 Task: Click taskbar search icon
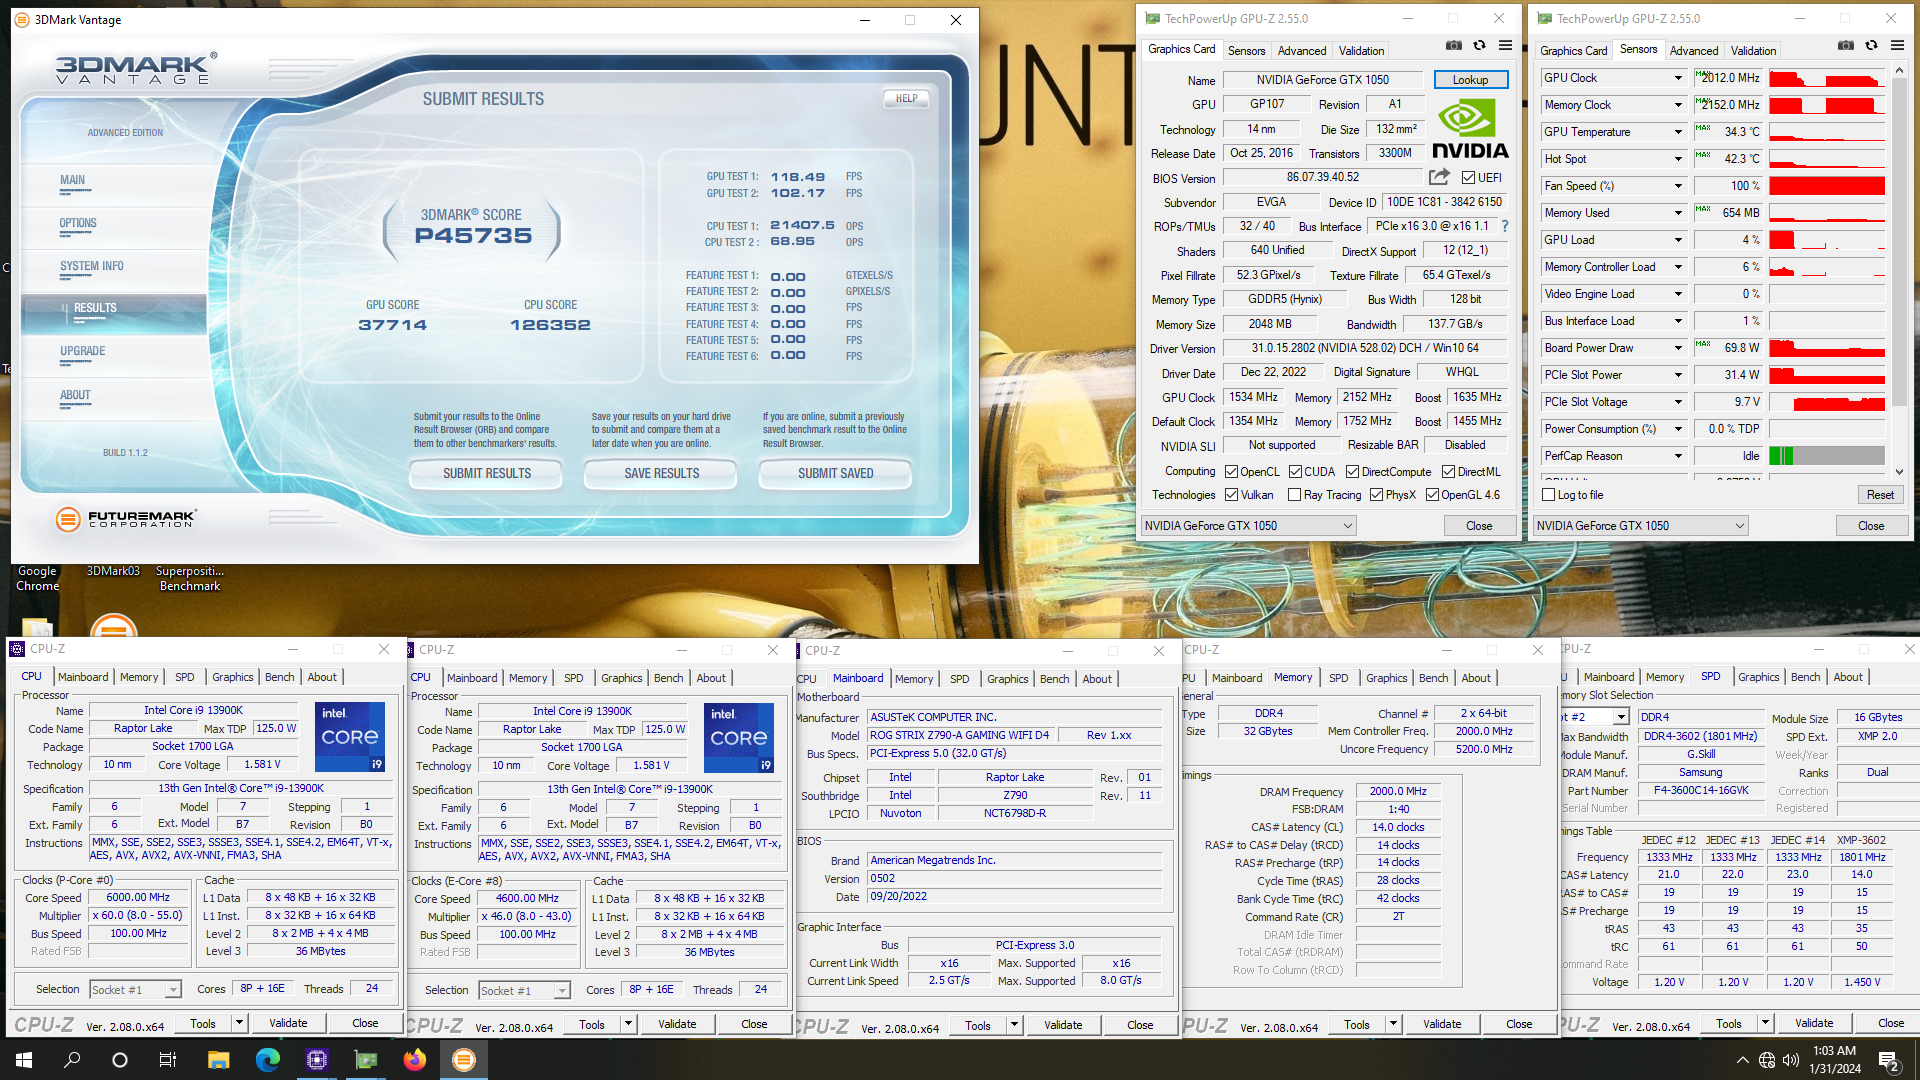(x=72, y=1060)
